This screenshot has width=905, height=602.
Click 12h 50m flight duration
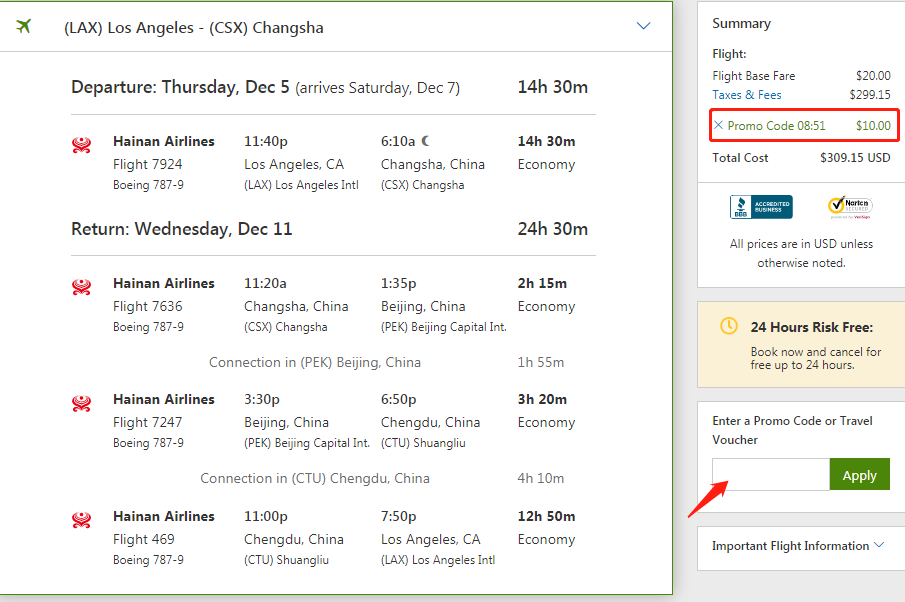(x=546, y=516)
